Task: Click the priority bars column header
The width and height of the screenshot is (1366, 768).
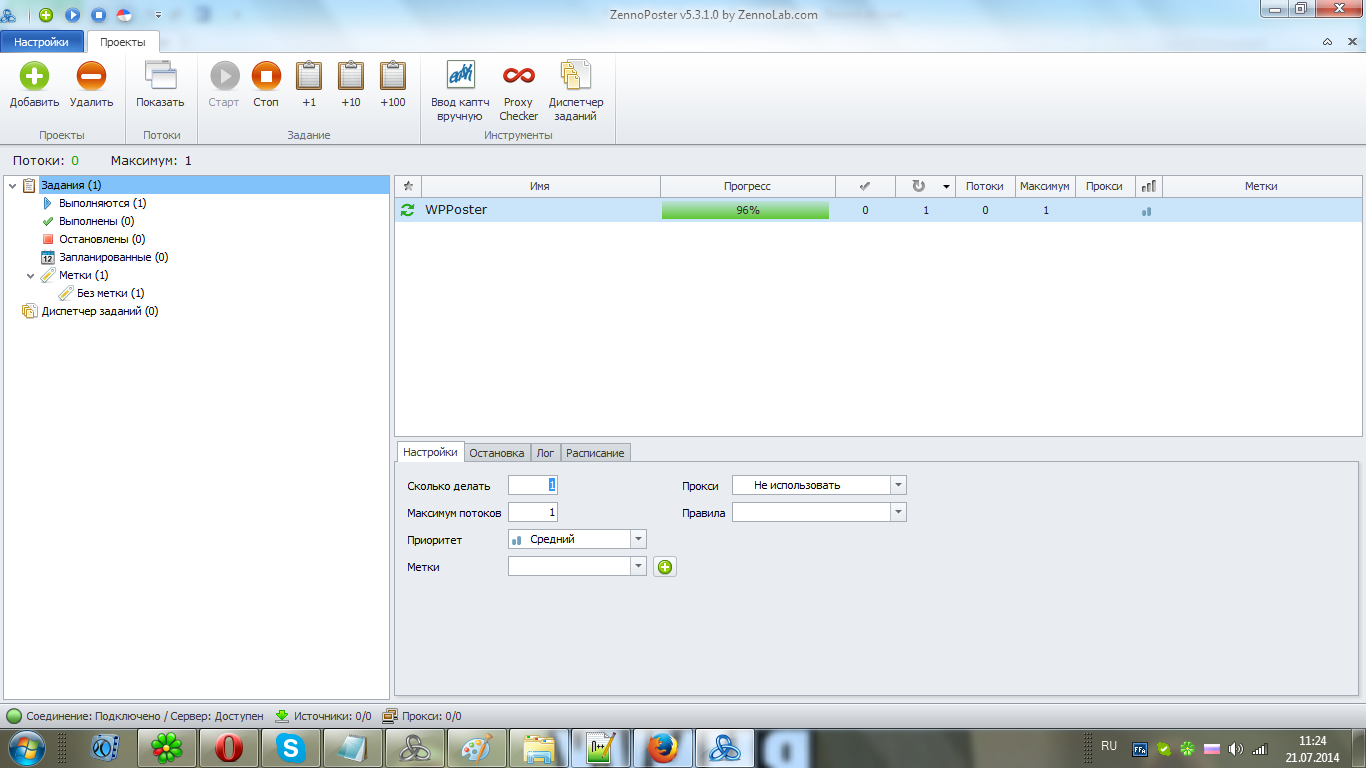Action: point(1148,186)
